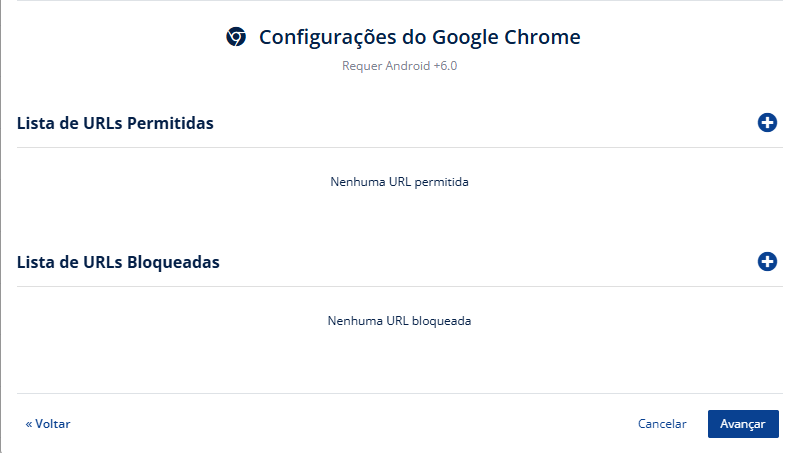Click the Requer Android +6.0 subtitle
Screen dimensions: 798x453
400,66
